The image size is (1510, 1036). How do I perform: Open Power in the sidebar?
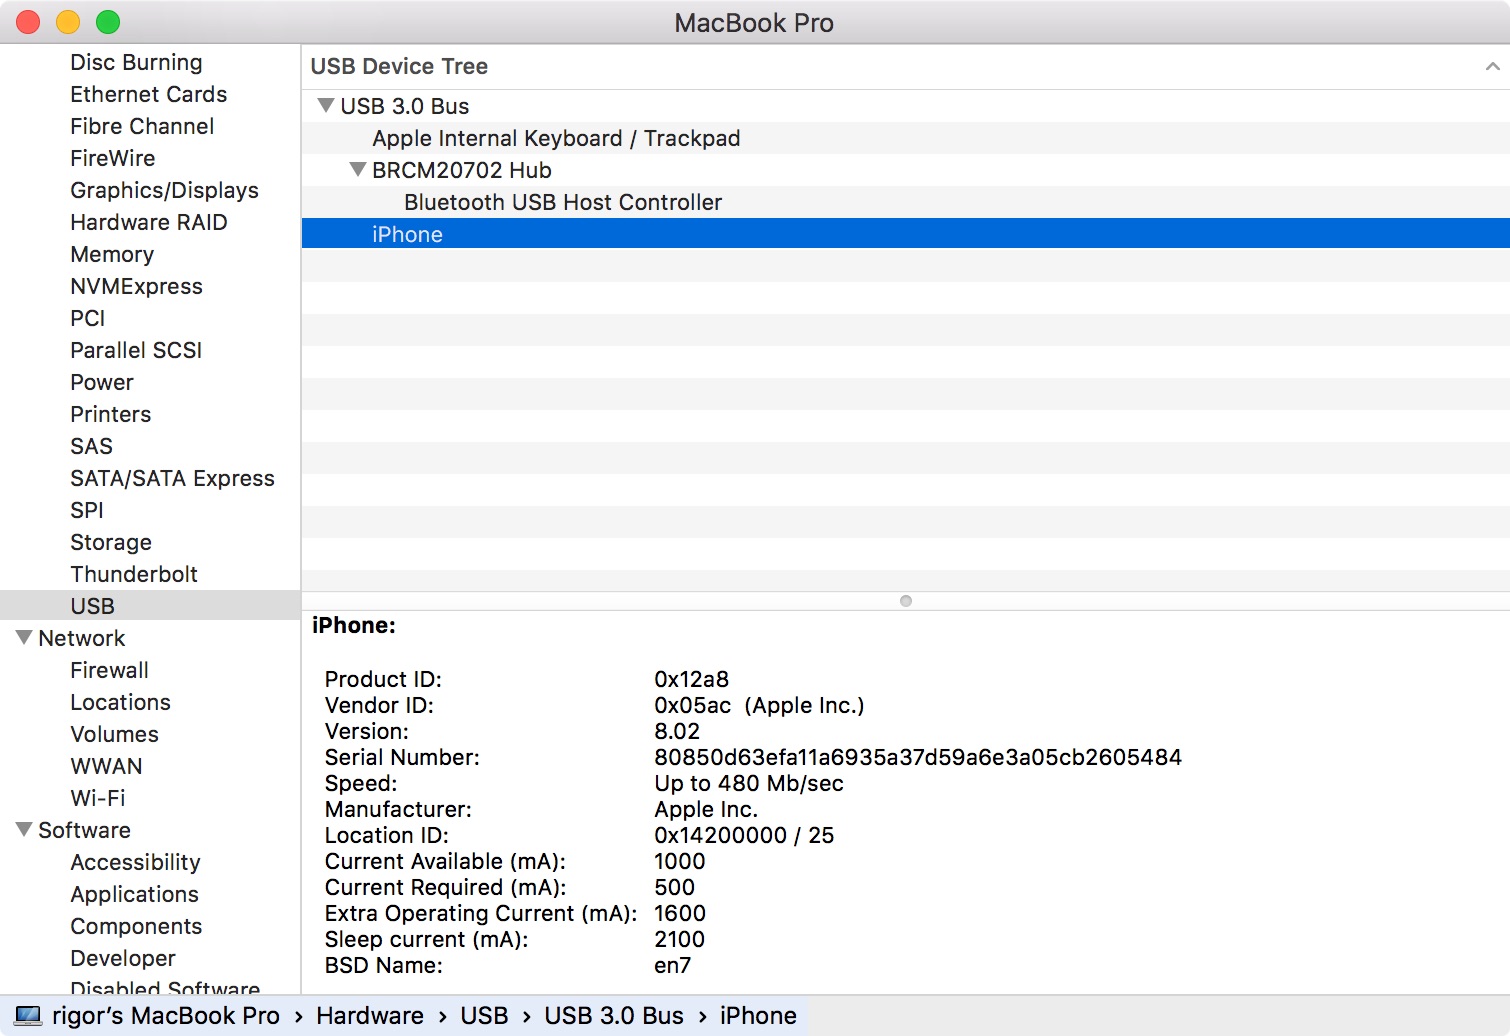click(x=102, y=382)
